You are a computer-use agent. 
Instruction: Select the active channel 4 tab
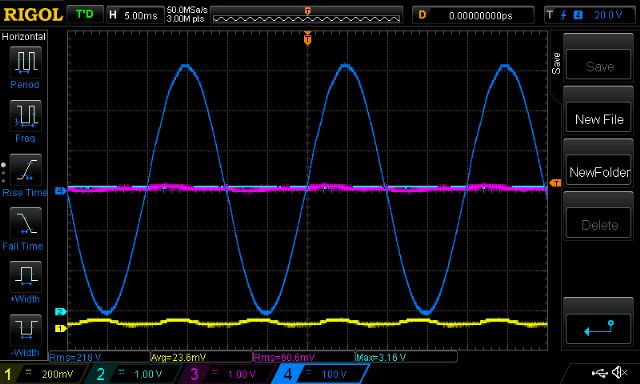pos(320,373)
